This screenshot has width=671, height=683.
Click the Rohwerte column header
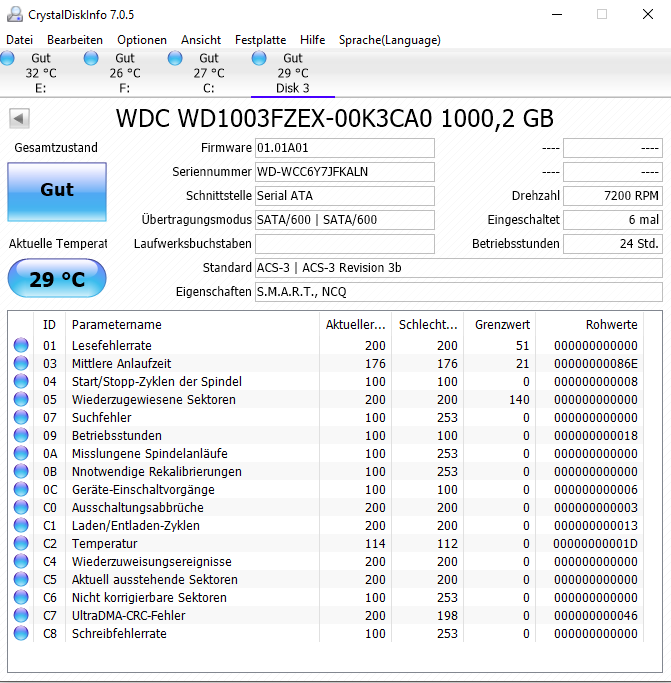pos(590,325)
